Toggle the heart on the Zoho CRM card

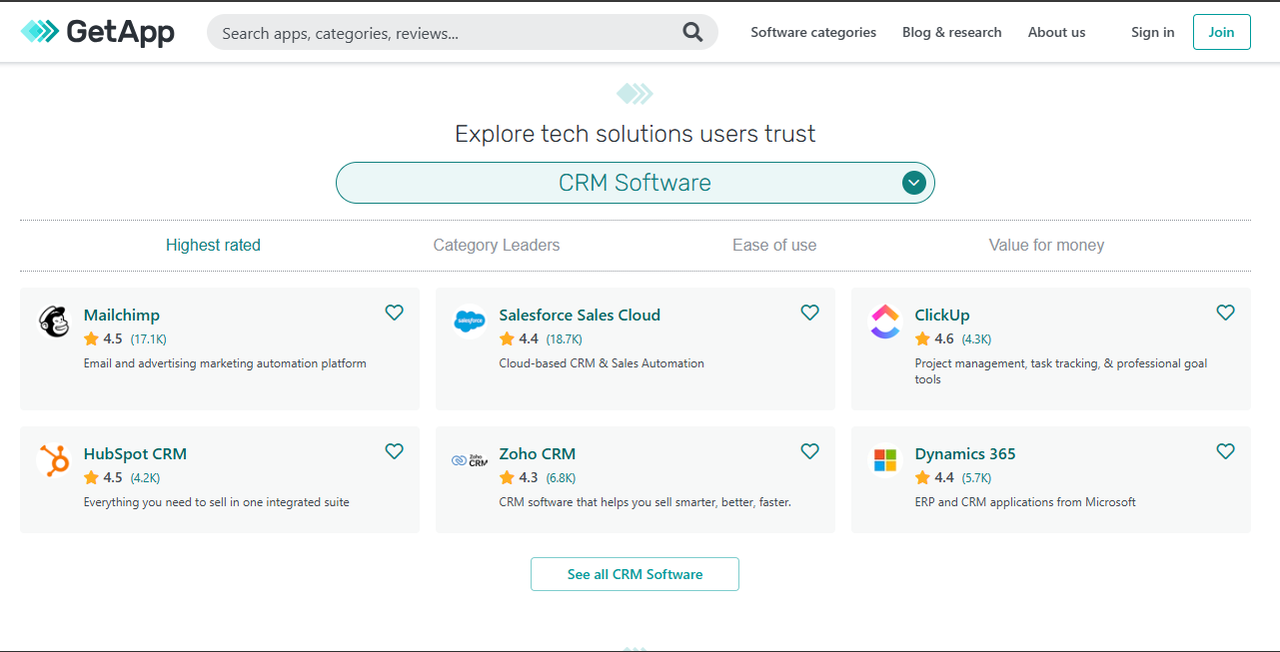click(x=810, y=452)
